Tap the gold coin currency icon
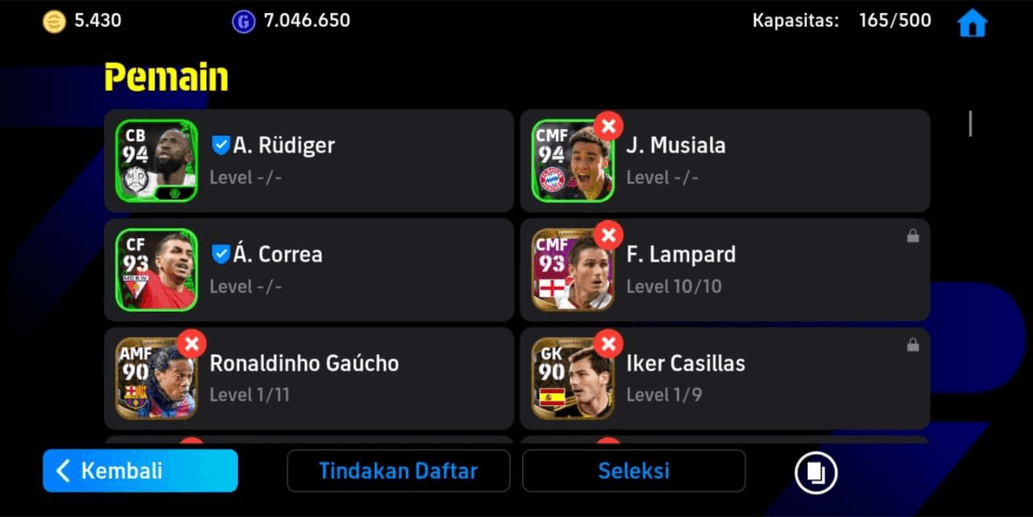The width and height of the screenshot is (1033, 517). (55, 22)
